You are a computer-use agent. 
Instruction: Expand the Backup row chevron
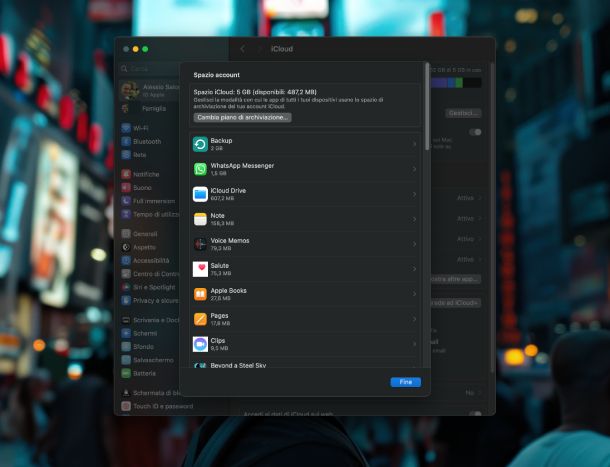click(414, 144)
